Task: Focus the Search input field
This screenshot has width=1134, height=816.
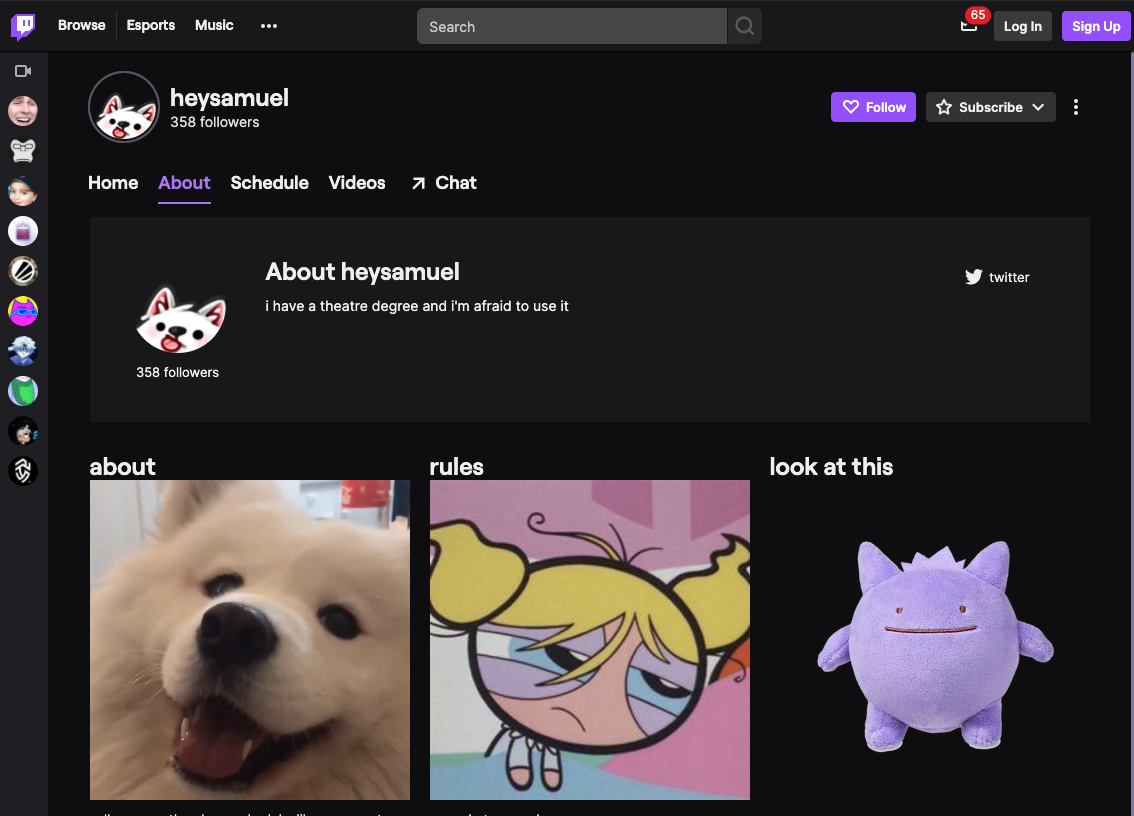Action: (571, 27)
